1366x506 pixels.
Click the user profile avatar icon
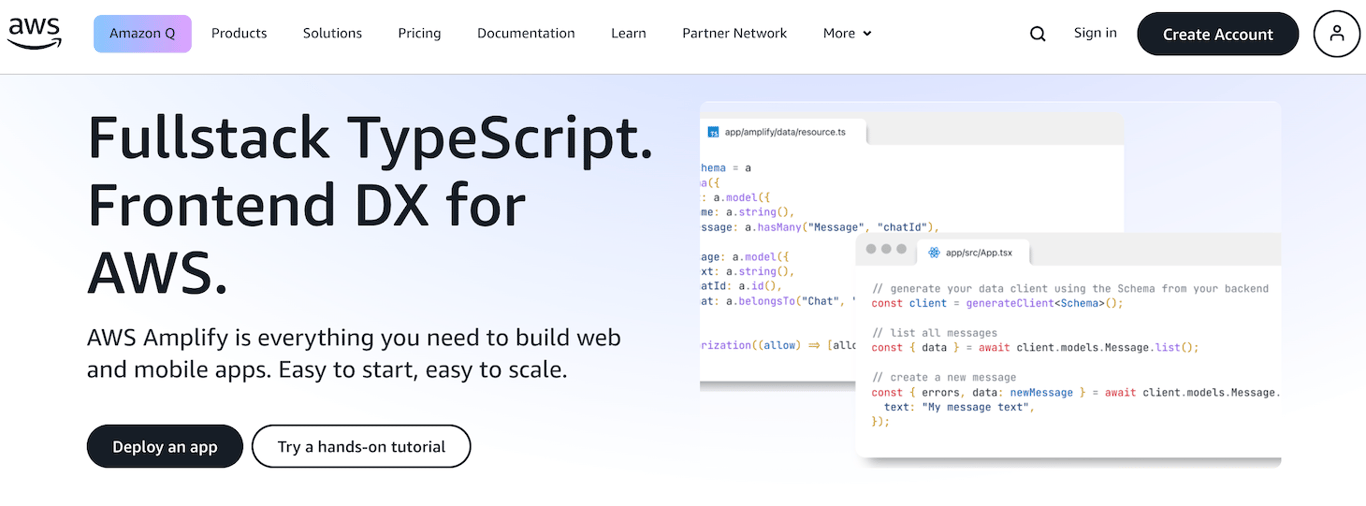pyautogui.click(x=1337, y=34)
